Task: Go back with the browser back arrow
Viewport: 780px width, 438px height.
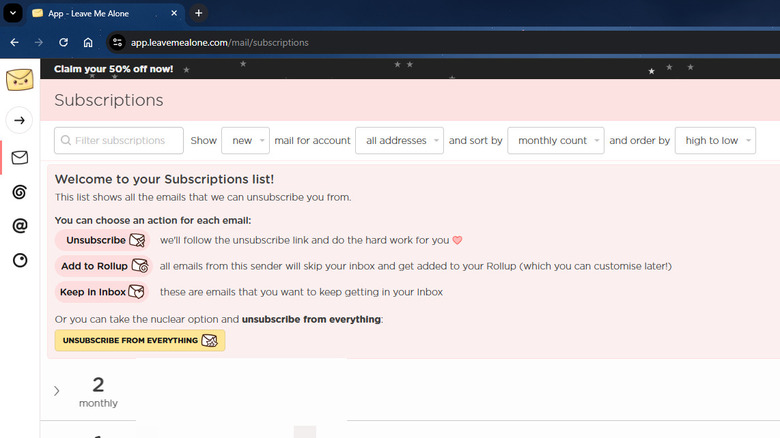Action: [14, 42]
